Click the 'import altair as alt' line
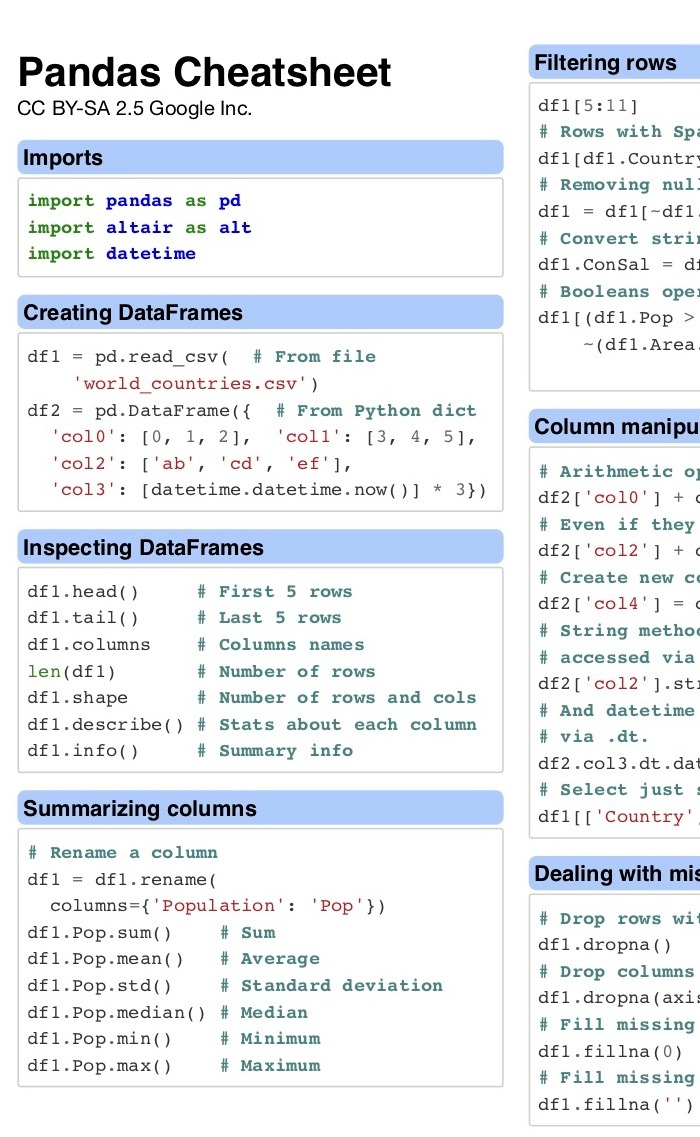This screenshot has height=1137, width=700. tap(139, 228)
